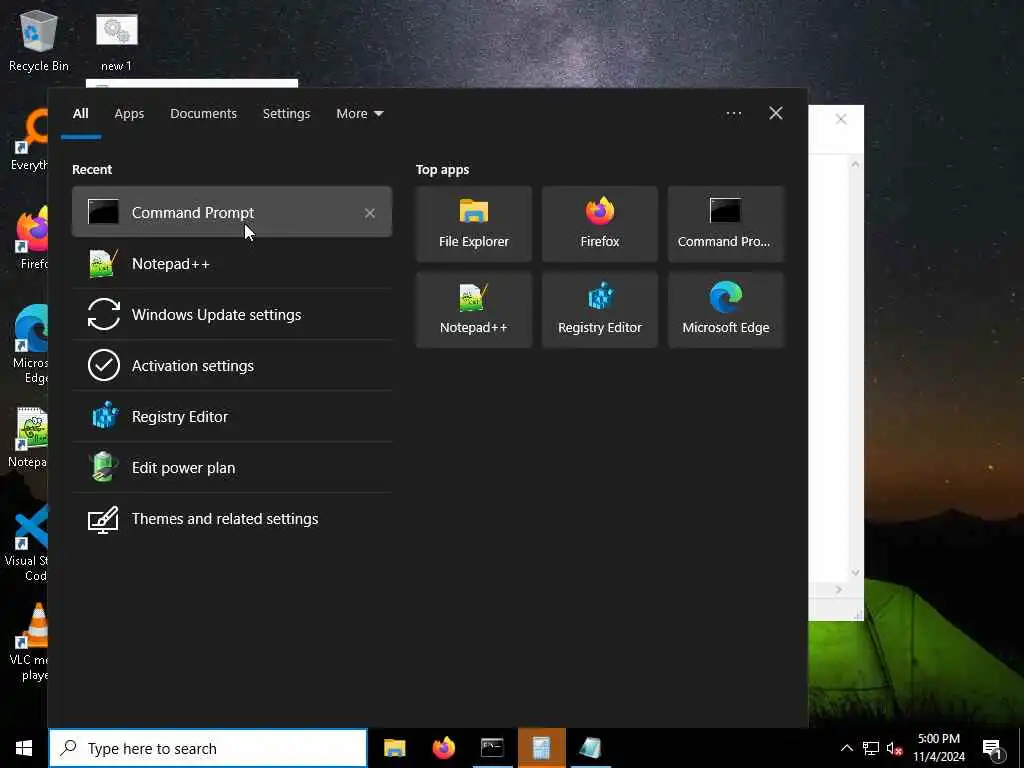Image resolution: width=1024 pixels, height=768 pixels.
Task: Launch Microsoft Edge from Top apps
Action: pyautogui.click(x=726, y=310)
